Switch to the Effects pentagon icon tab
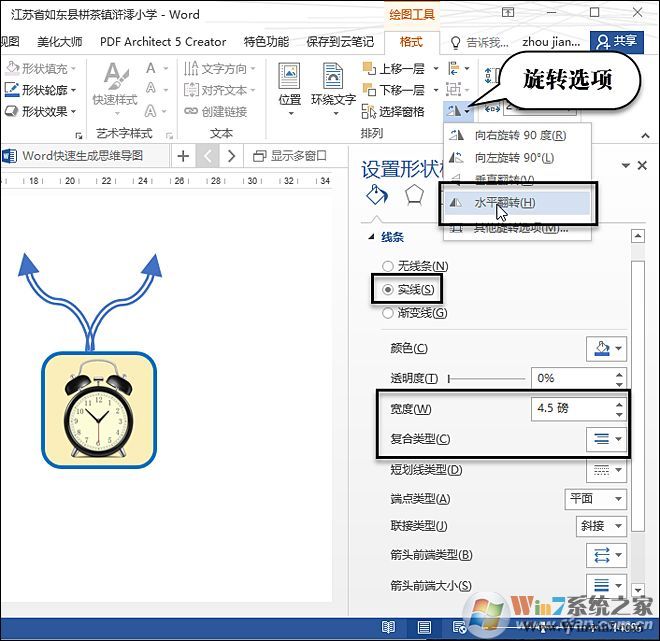The height and width of the screenshot is (641, 660). (412, 195)
